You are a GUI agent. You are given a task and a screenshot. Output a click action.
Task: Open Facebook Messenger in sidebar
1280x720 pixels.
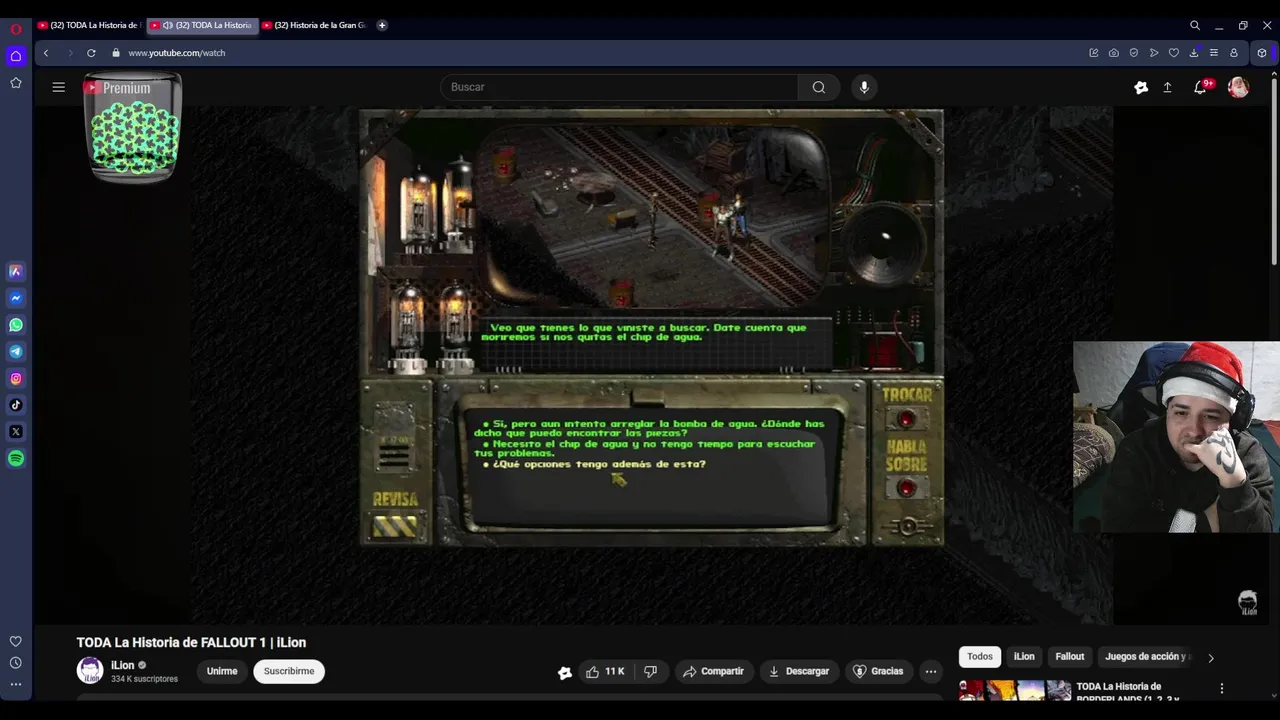16,298
